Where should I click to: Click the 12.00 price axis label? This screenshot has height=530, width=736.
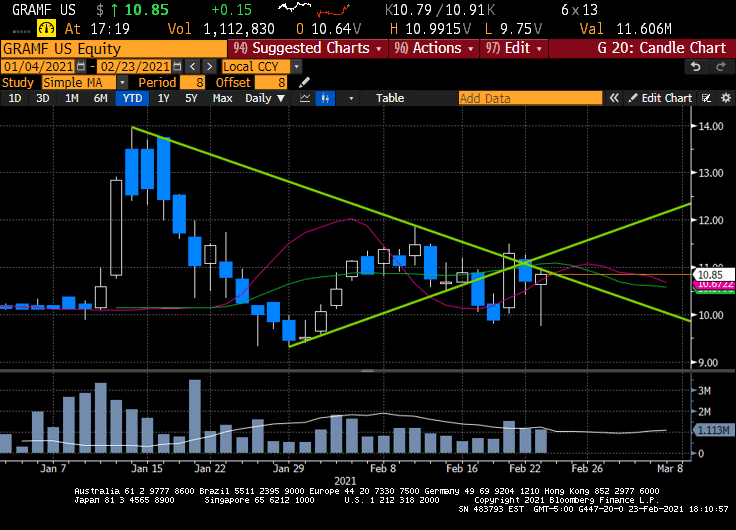pyautogui.click(x=711, y=221)
